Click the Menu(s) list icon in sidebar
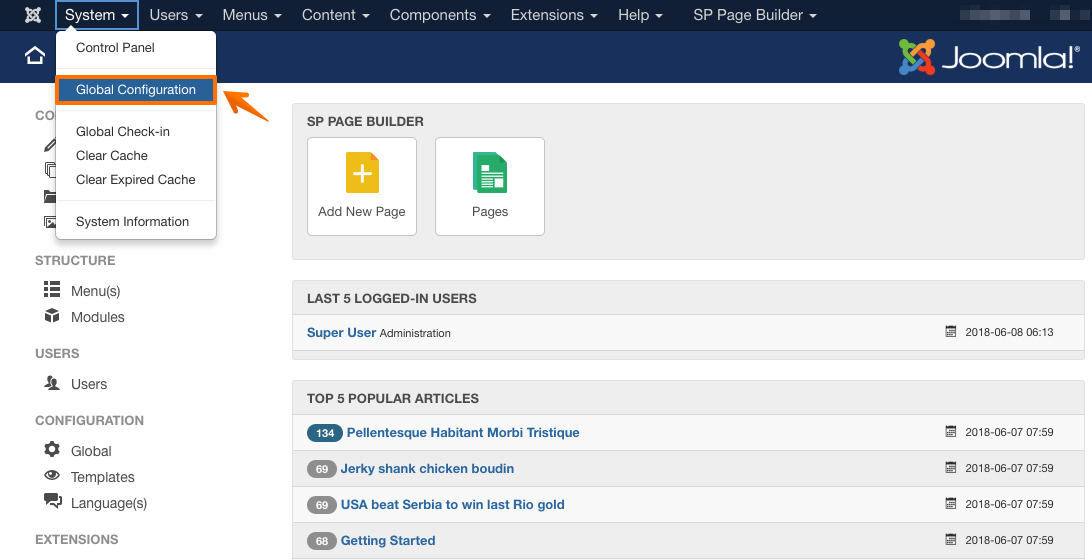The height and width of the screenshot is (560, 1092). (x=52, y=290)
